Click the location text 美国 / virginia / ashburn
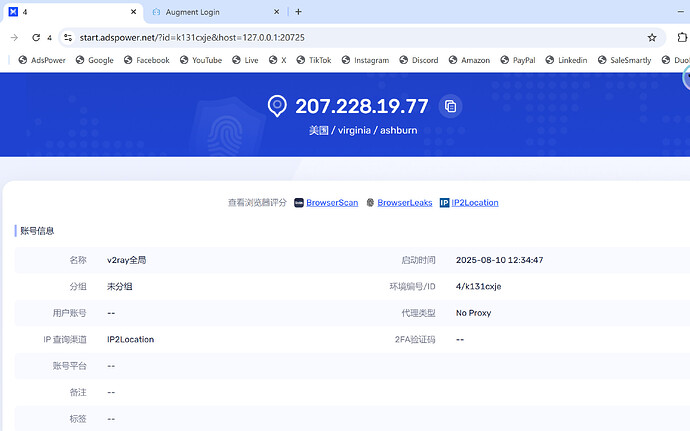The image size is (690, 431). tap(363, 130)
